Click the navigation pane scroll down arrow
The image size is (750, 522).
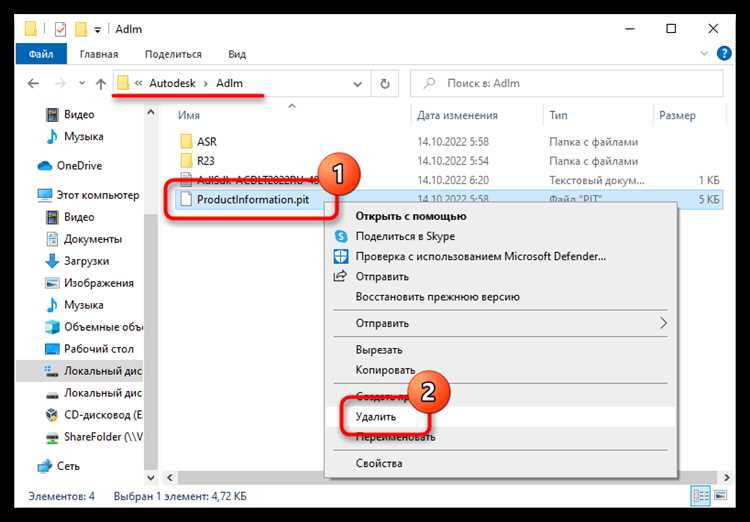(x=151, y=478)
